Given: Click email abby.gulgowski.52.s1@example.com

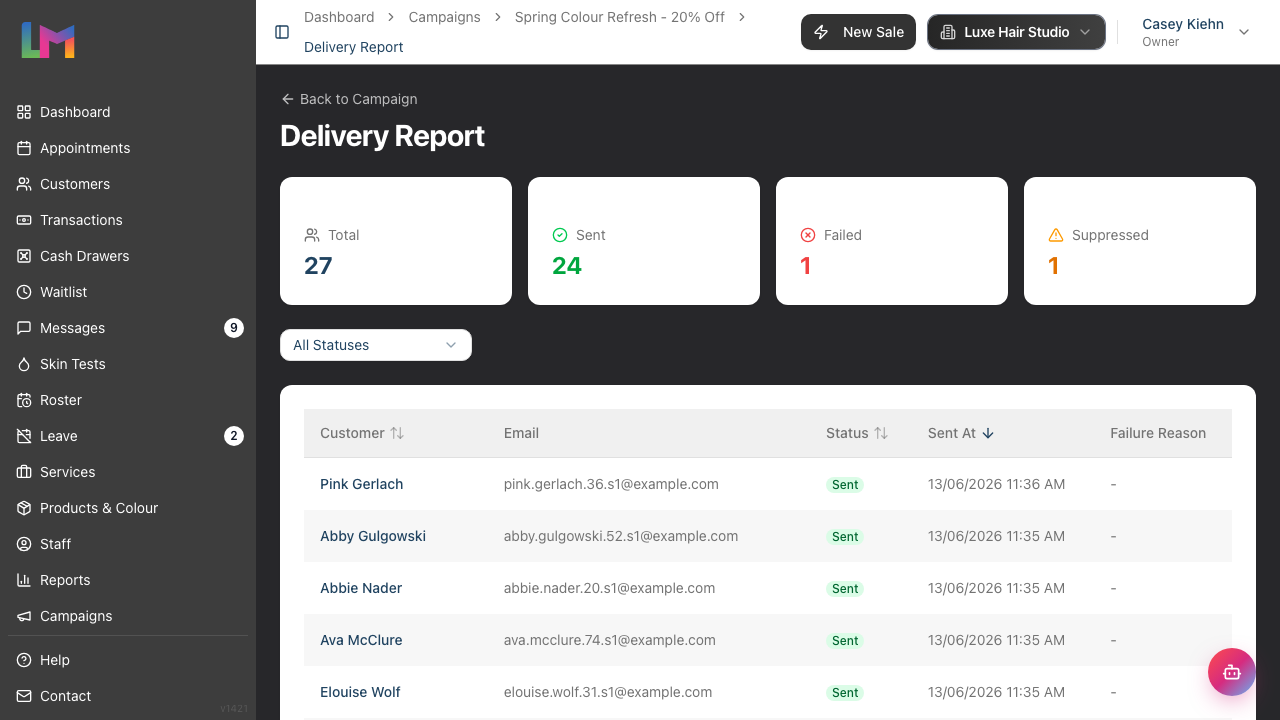Looking at the screenshot, I should 621,536.
